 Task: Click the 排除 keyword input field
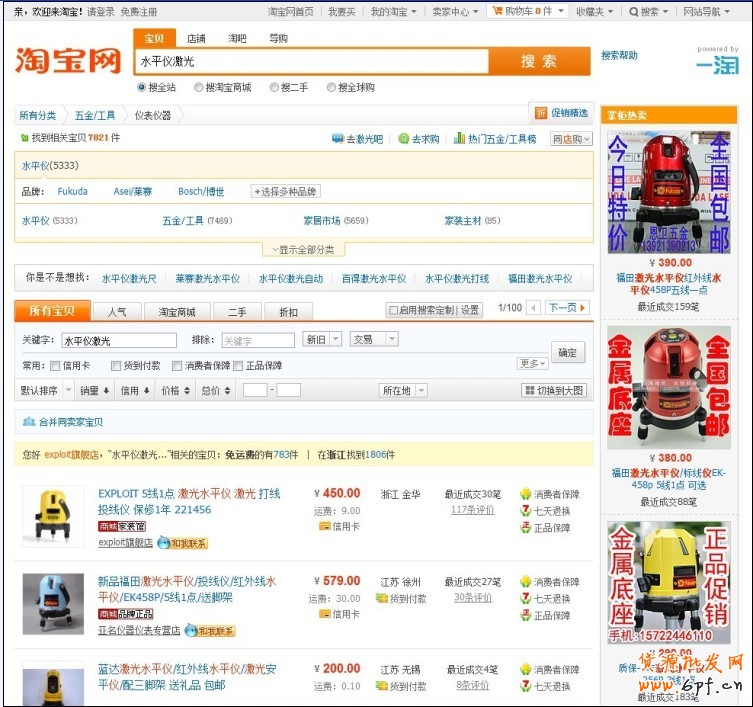(257, 341)
